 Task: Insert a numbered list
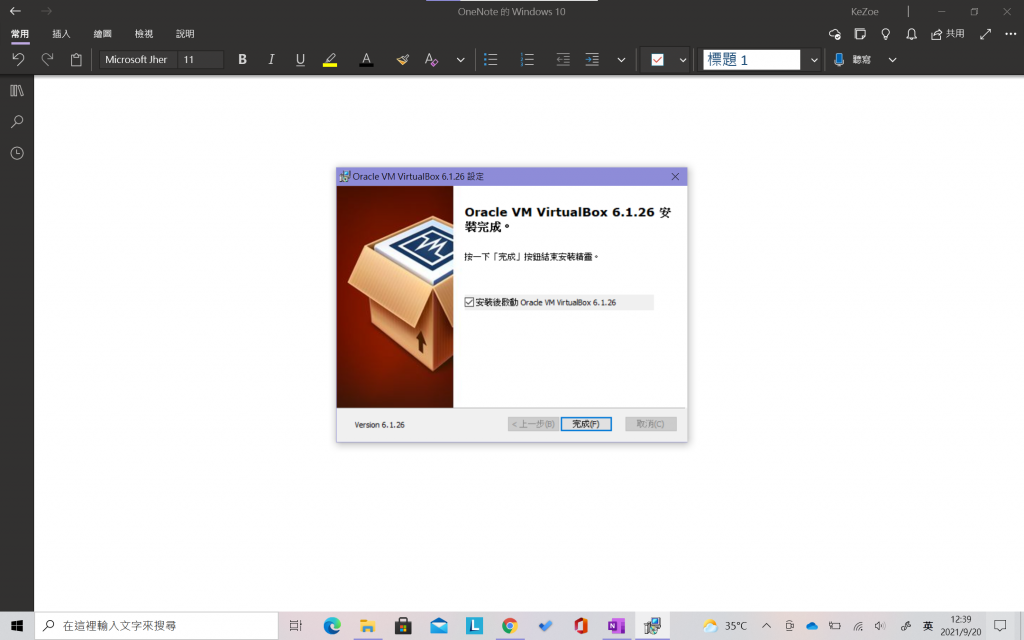527,59
